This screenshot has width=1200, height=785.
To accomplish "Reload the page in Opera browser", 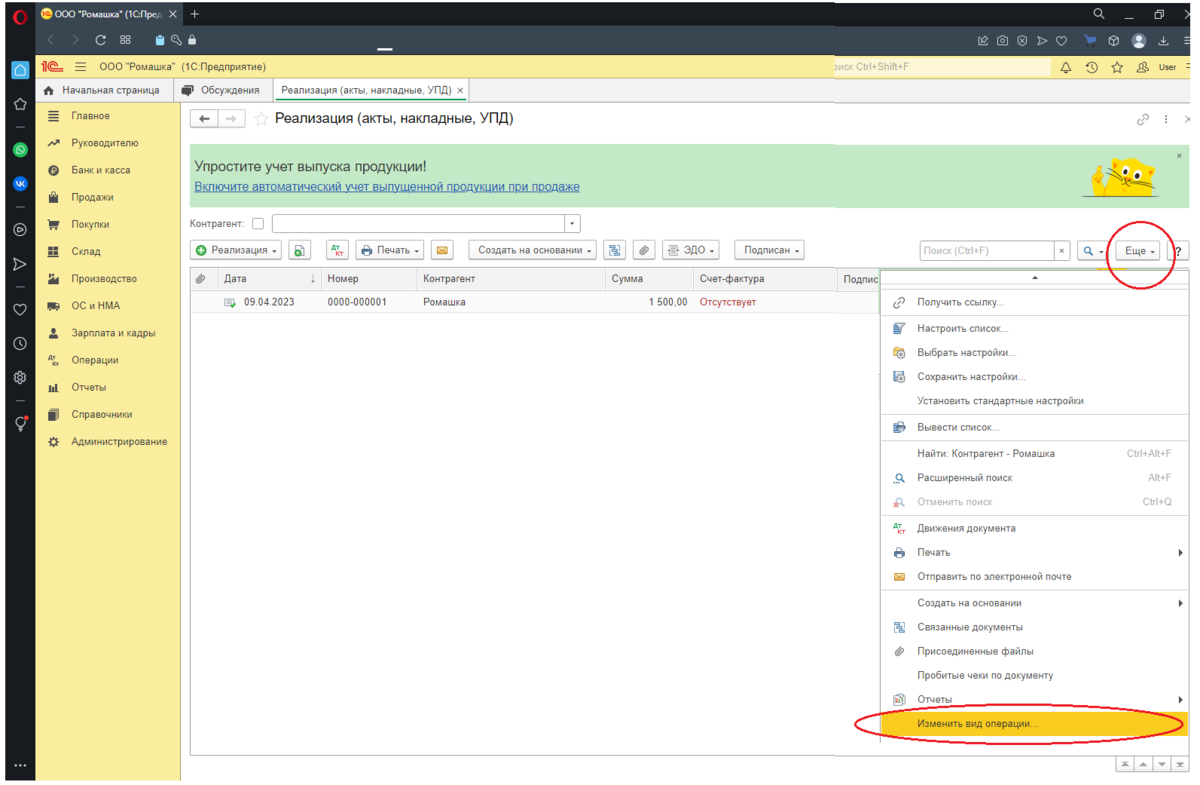I will 100,40.
